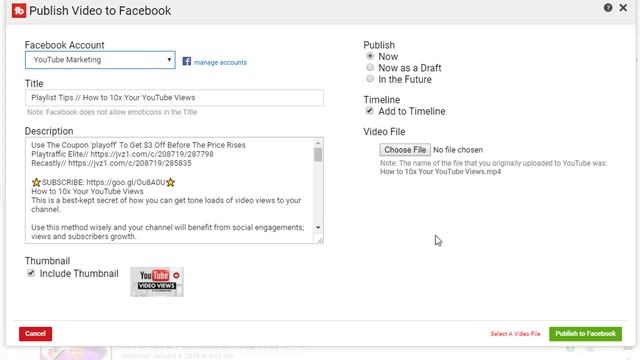Viewport: 640px width, 360px height.
Task: Click the Publish to Facebook button
Action: 585,333
